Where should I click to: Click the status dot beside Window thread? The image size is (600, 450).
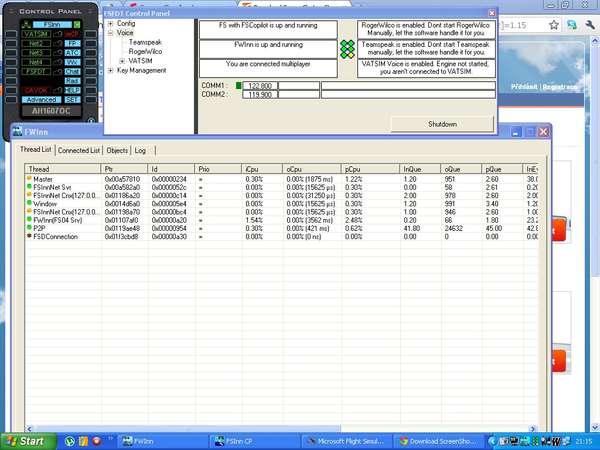[29, 203]
